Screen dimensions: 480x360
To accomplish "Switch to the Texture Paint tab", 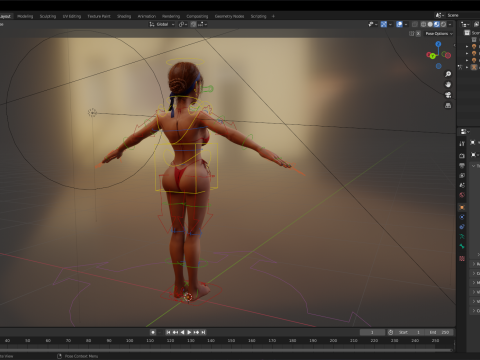I will pyautogui.click(x=99, y=16).
